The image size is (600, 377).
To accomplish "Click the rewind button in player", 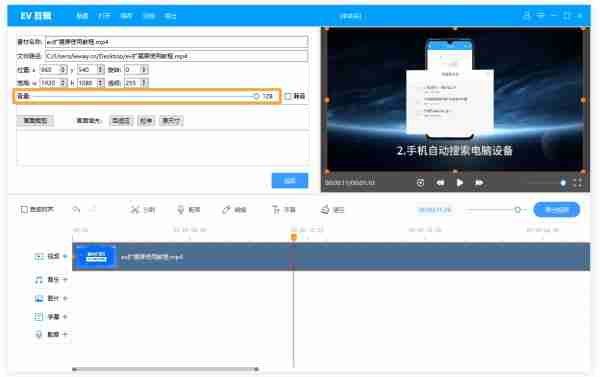I will pyautogui.click(x=440, y=183).
